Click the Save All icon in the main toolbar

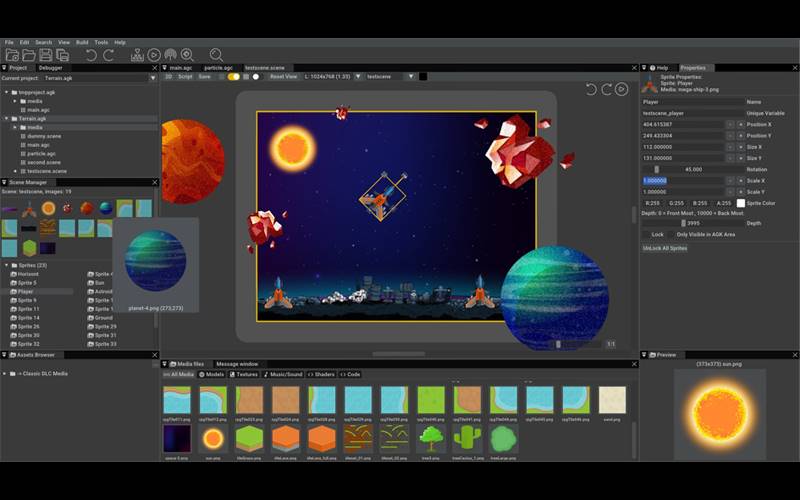[63, 55]
